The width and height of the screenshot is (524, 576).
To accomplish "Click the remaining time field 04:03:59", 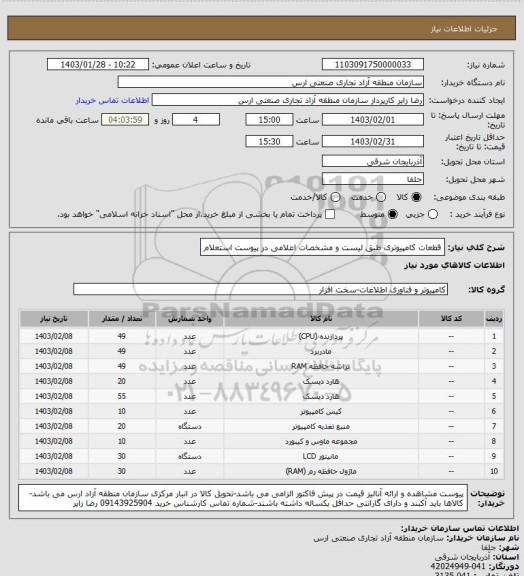I will [x=125, y=120].
